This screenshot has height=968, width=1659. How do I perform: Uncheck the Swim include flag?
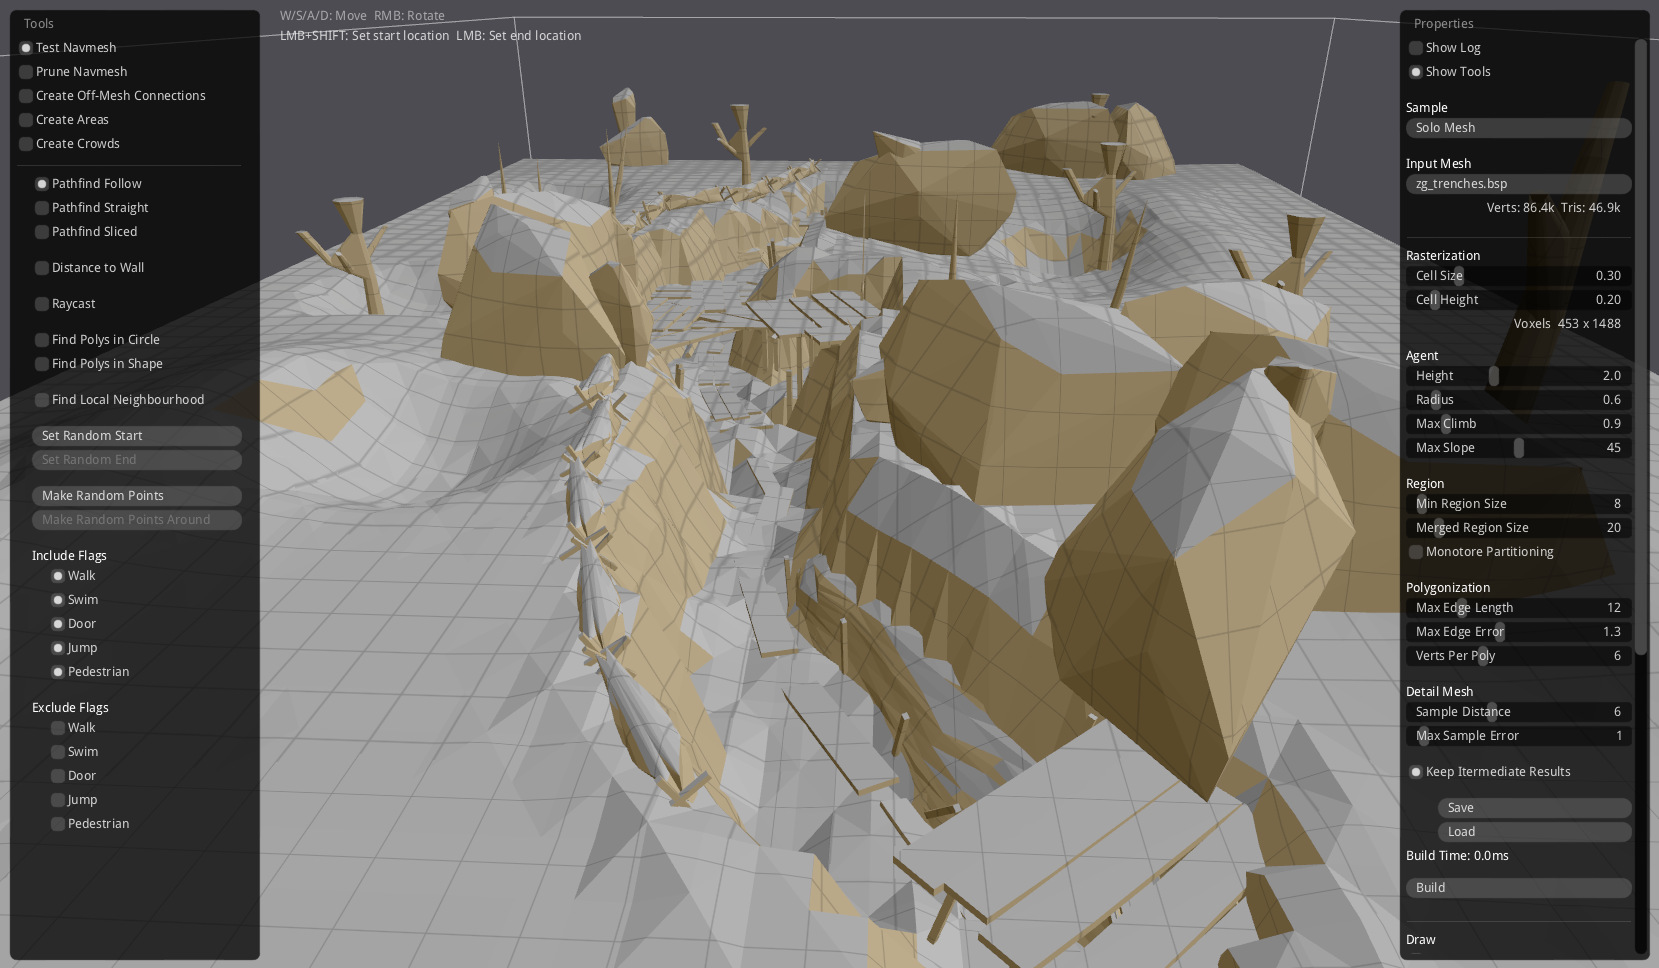click(58, 600)
